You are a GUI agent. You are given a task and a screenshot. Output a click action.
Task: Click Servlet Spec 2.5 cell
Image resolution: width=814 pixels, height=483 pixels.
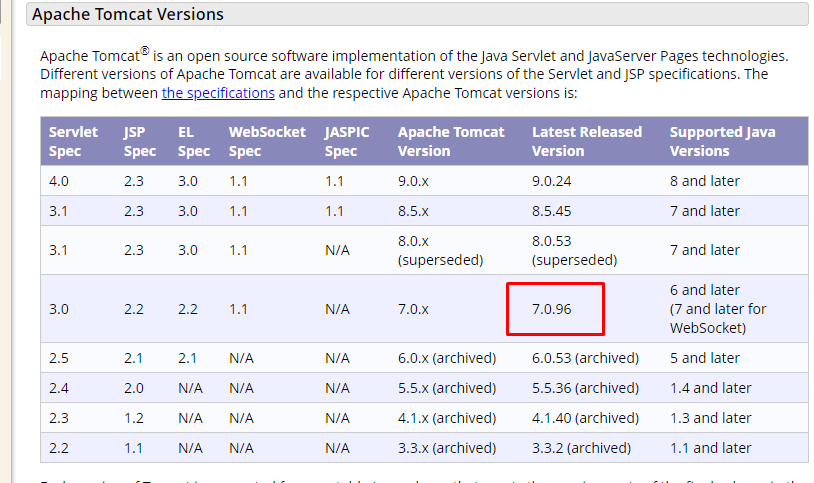coord(59,358)
